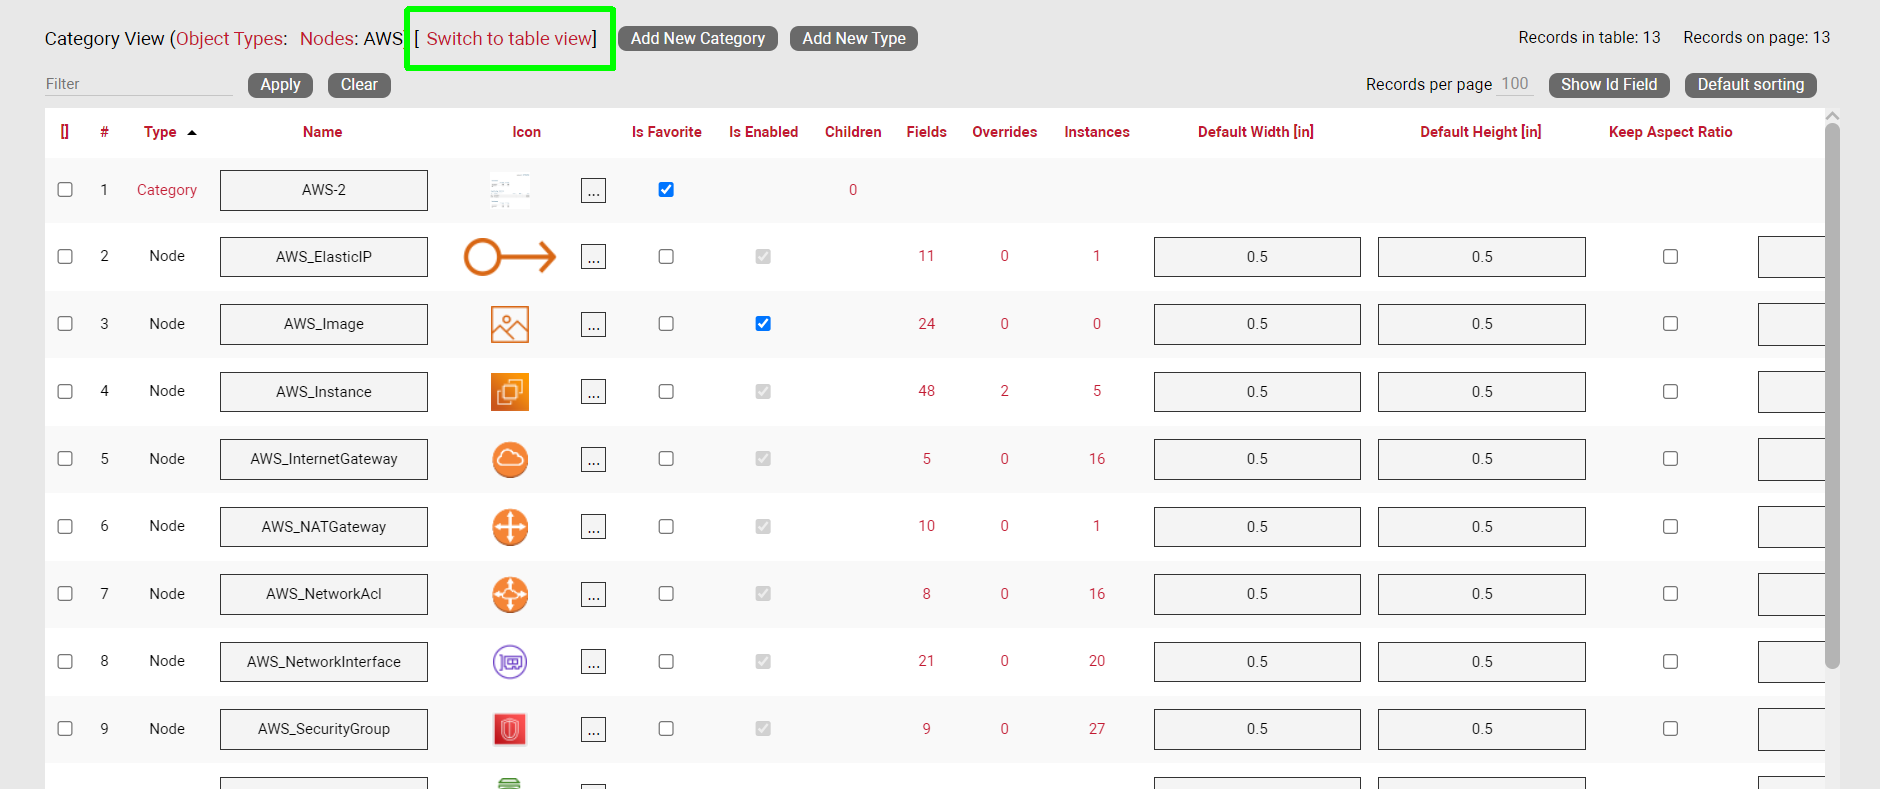This screenshot has height=789, width=1880.
Task: Click the AWS_ElasticIP arrow icon
Action: (x=509, y=257)
